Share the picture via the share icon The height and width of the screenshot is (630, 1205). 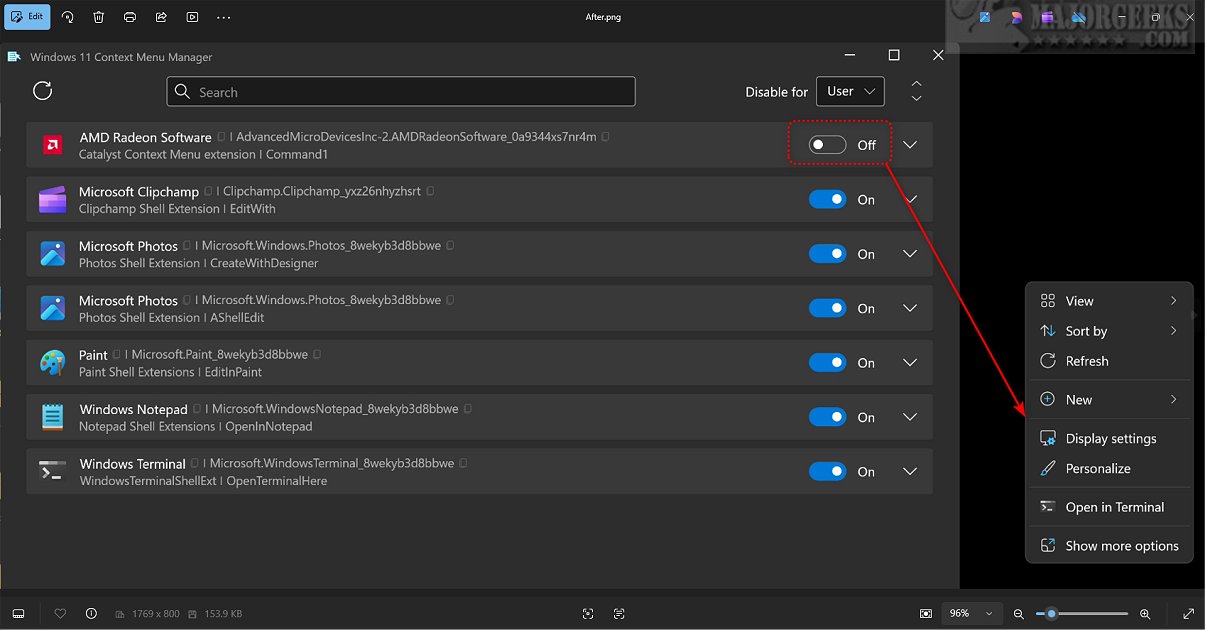coord(161,17)
